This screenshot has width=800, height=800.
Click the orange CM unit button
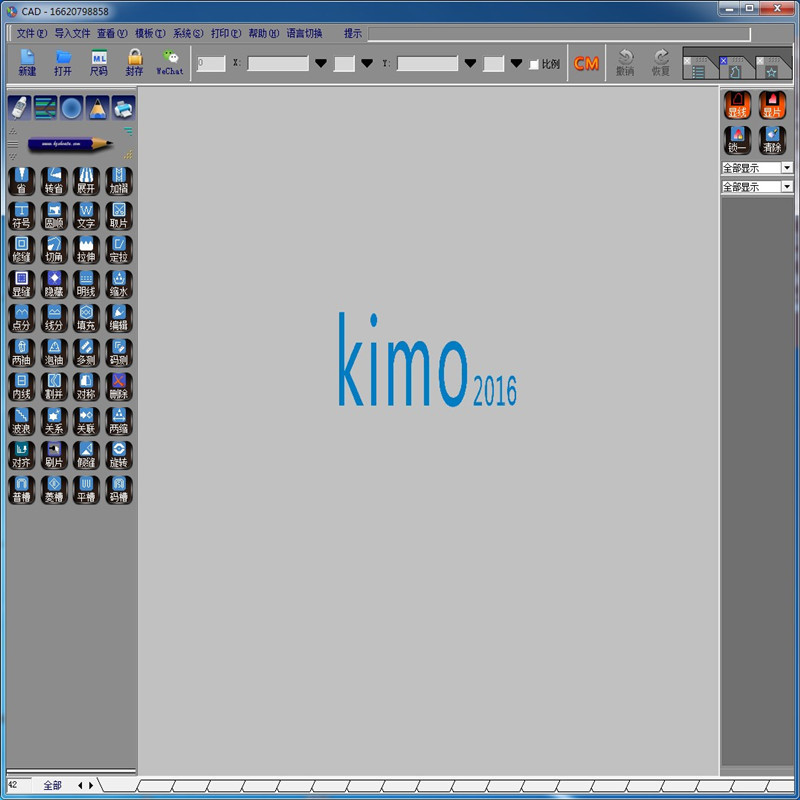click(586, 64)
